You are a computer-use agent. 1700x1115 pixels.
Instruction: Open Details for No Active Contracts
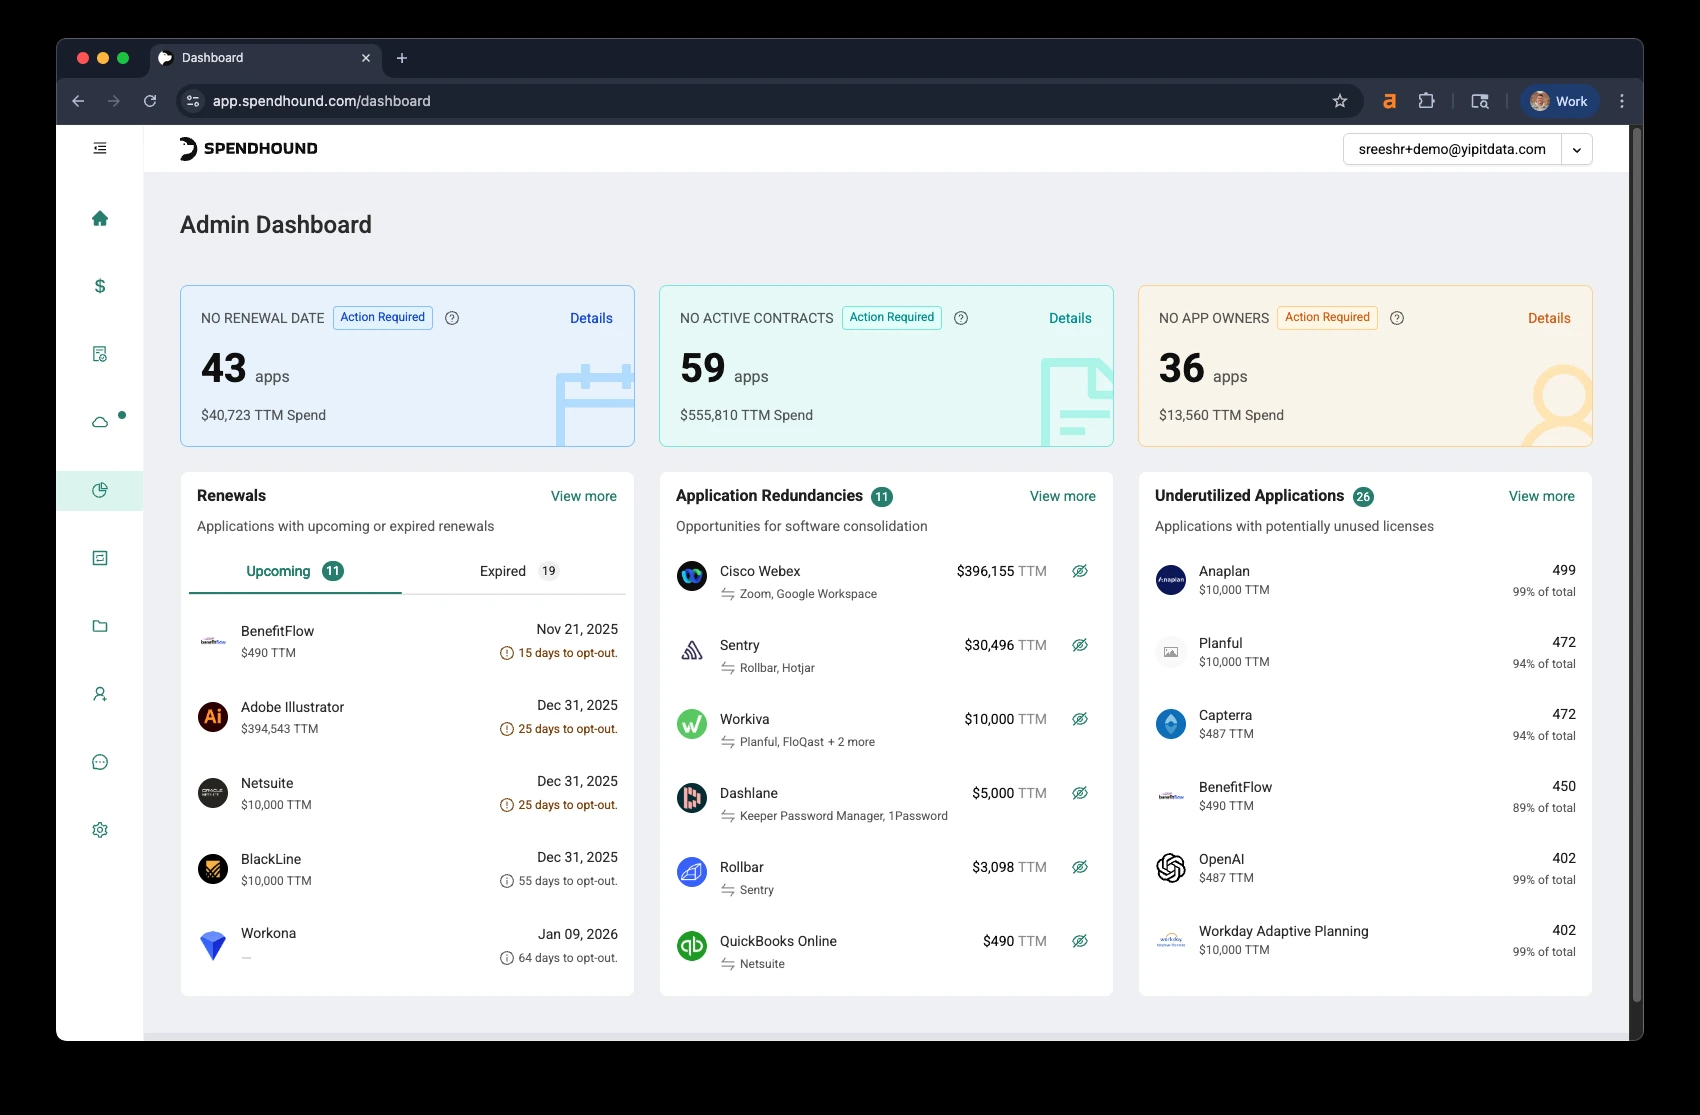point(1070,318)
